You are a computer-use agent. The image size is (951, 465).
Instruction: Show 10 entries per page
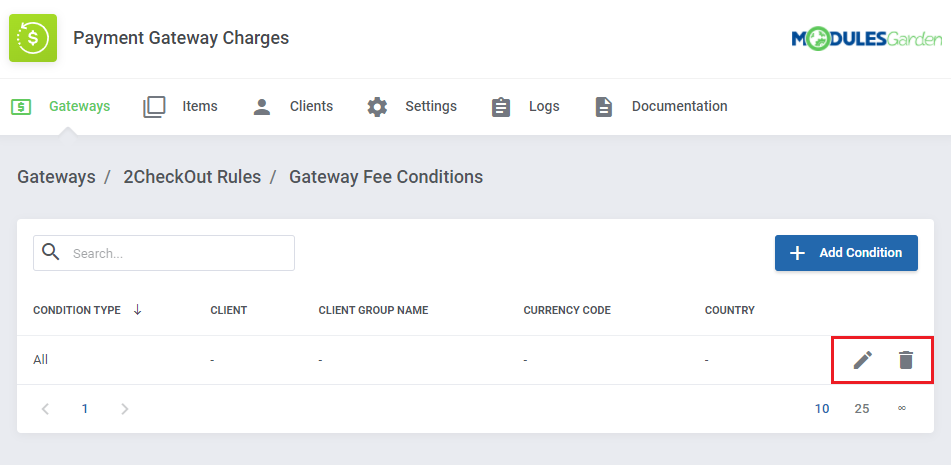tap(822, 409)
